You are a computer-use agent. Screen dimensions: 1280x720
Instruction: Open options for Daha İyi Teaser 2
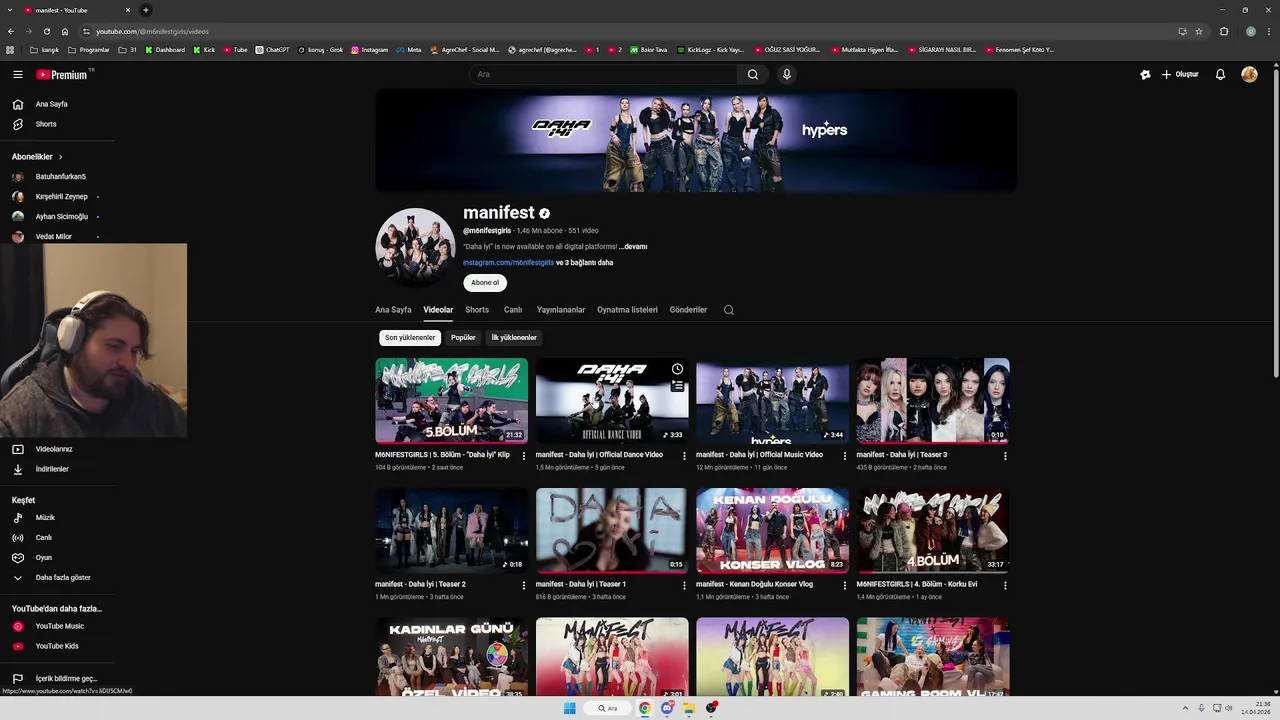pos(524,585)
